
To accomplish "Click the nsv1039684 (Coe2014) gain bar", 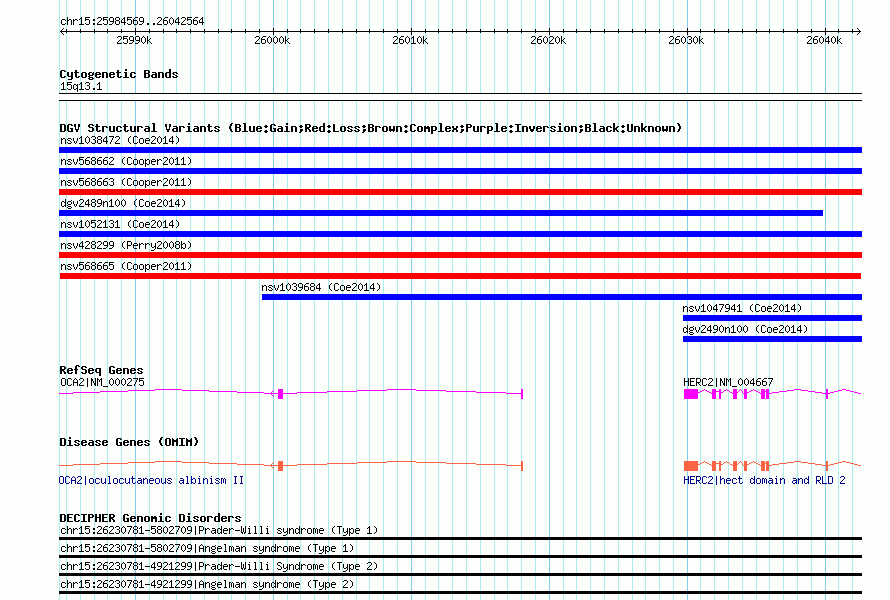I will [x=562, y=297].
